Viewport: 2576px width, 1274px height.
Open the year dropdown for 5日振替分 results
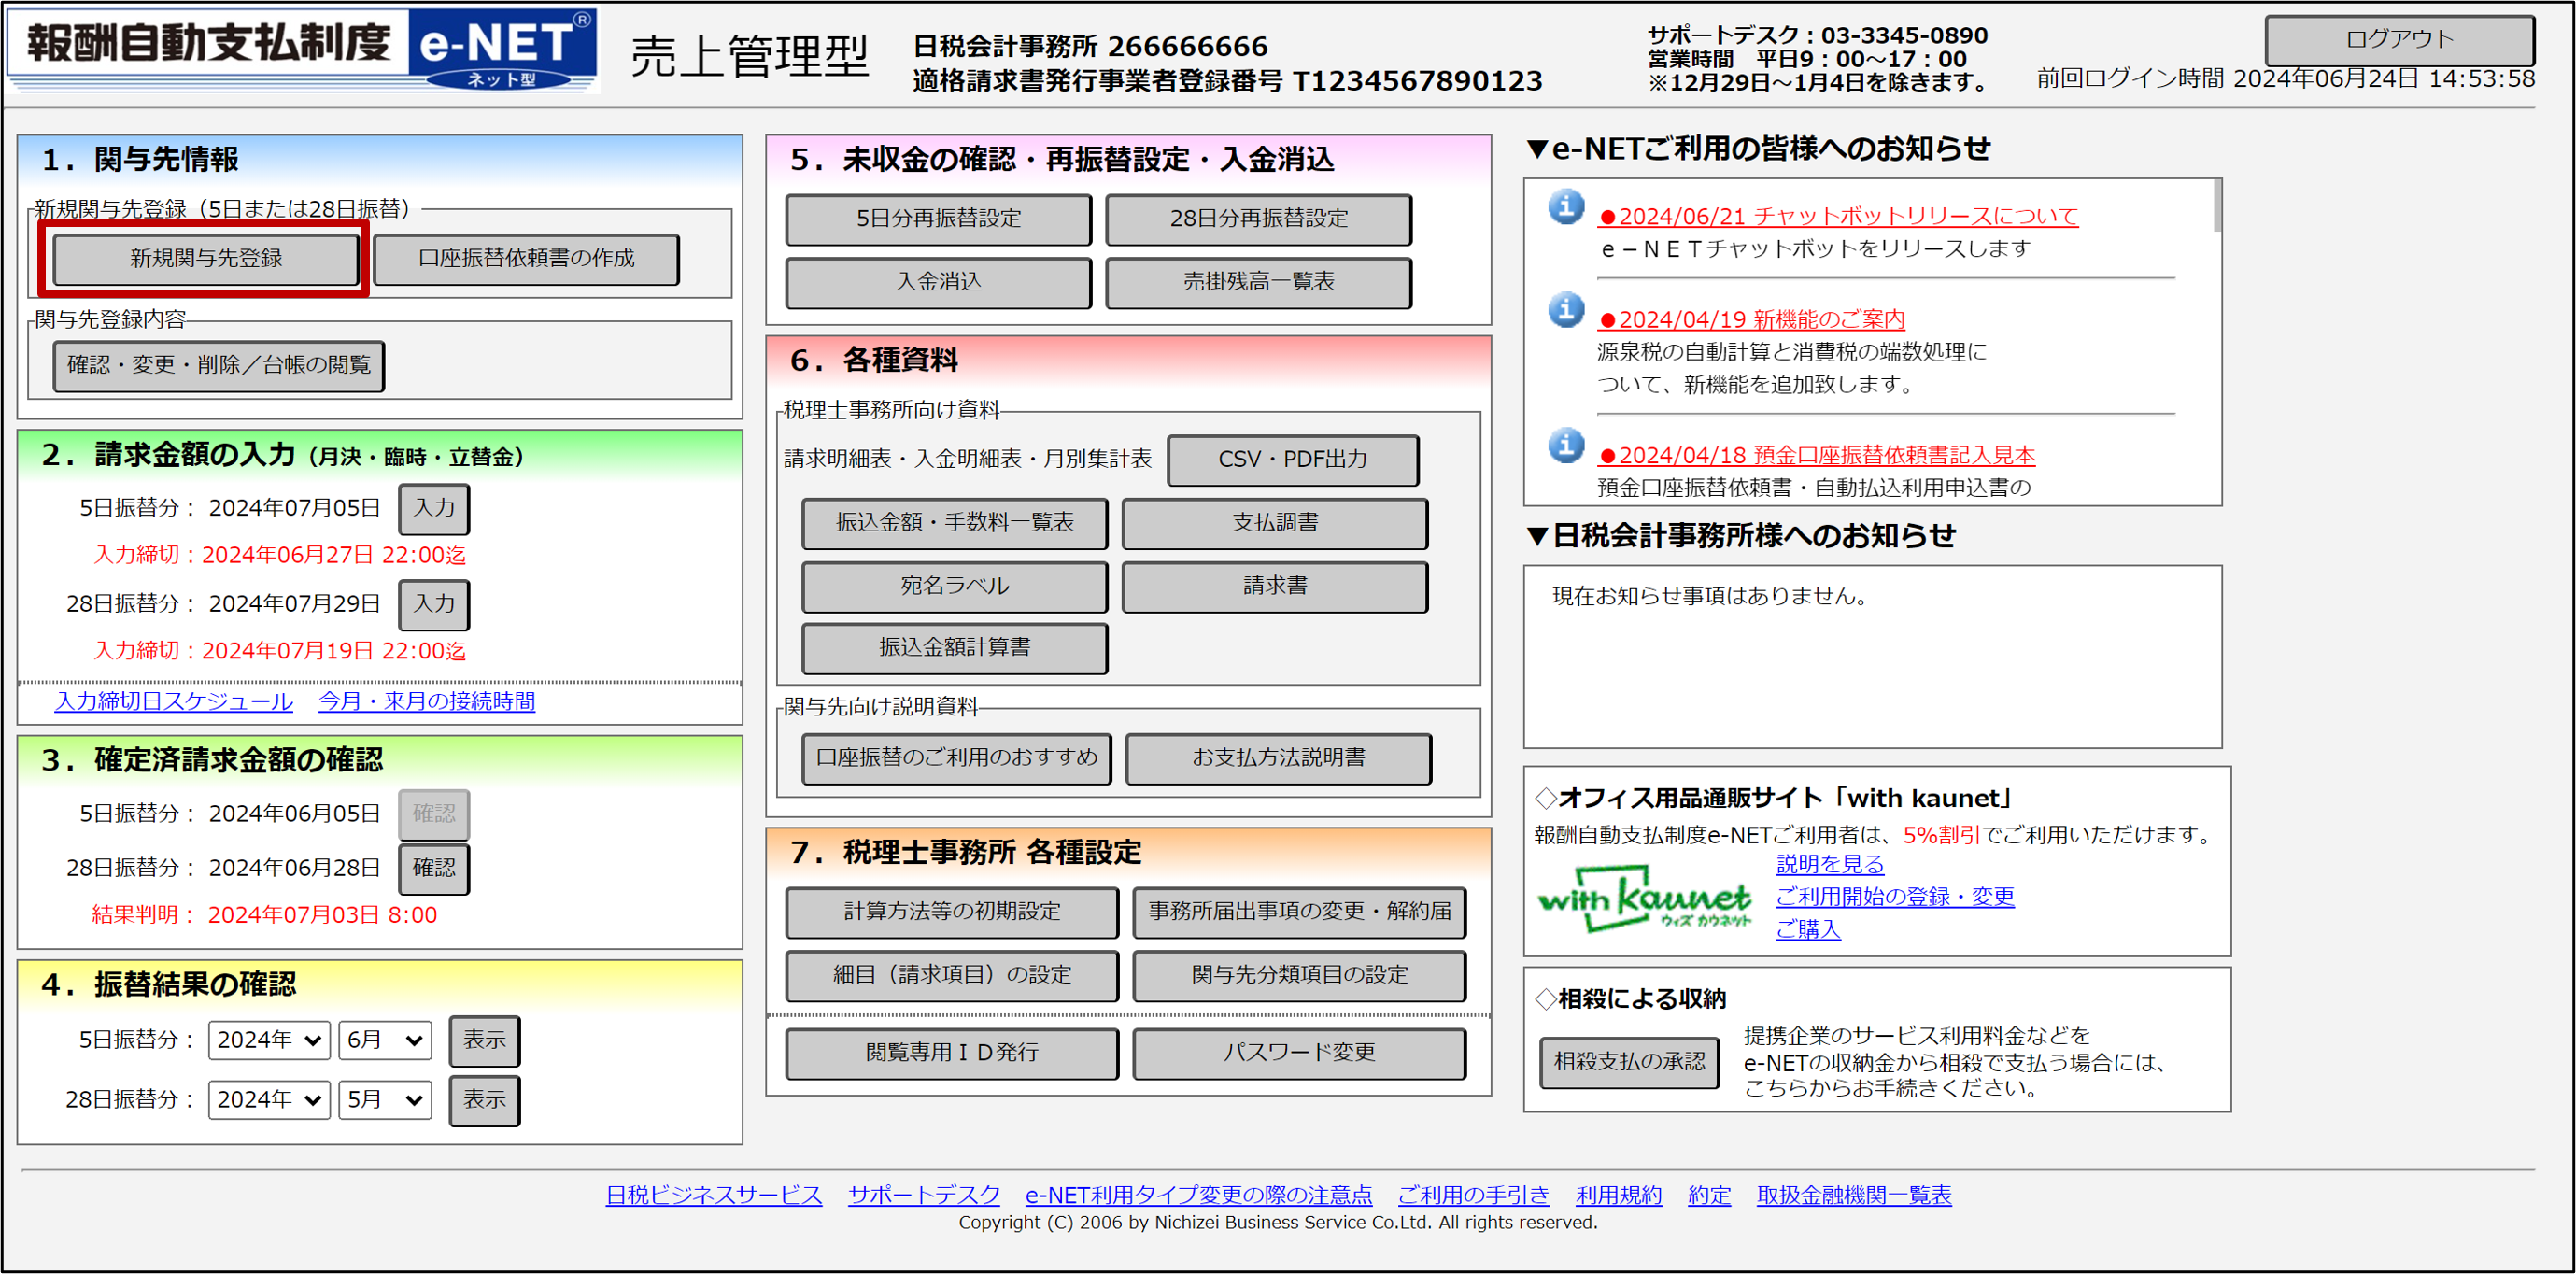point(268,1040)
